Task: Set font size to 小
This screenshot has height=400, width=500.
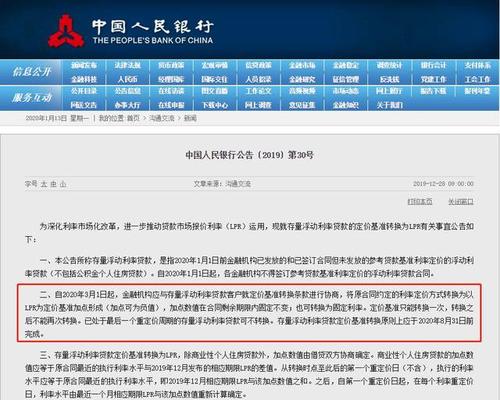Action: click(x=63, y=184)
